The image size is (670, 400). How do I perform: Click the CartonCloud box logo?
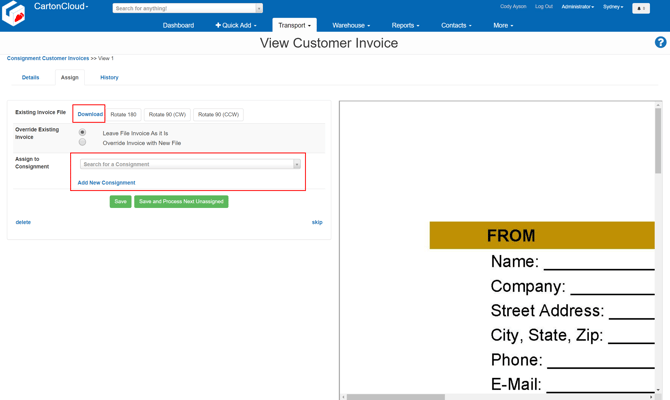(13, 13)
